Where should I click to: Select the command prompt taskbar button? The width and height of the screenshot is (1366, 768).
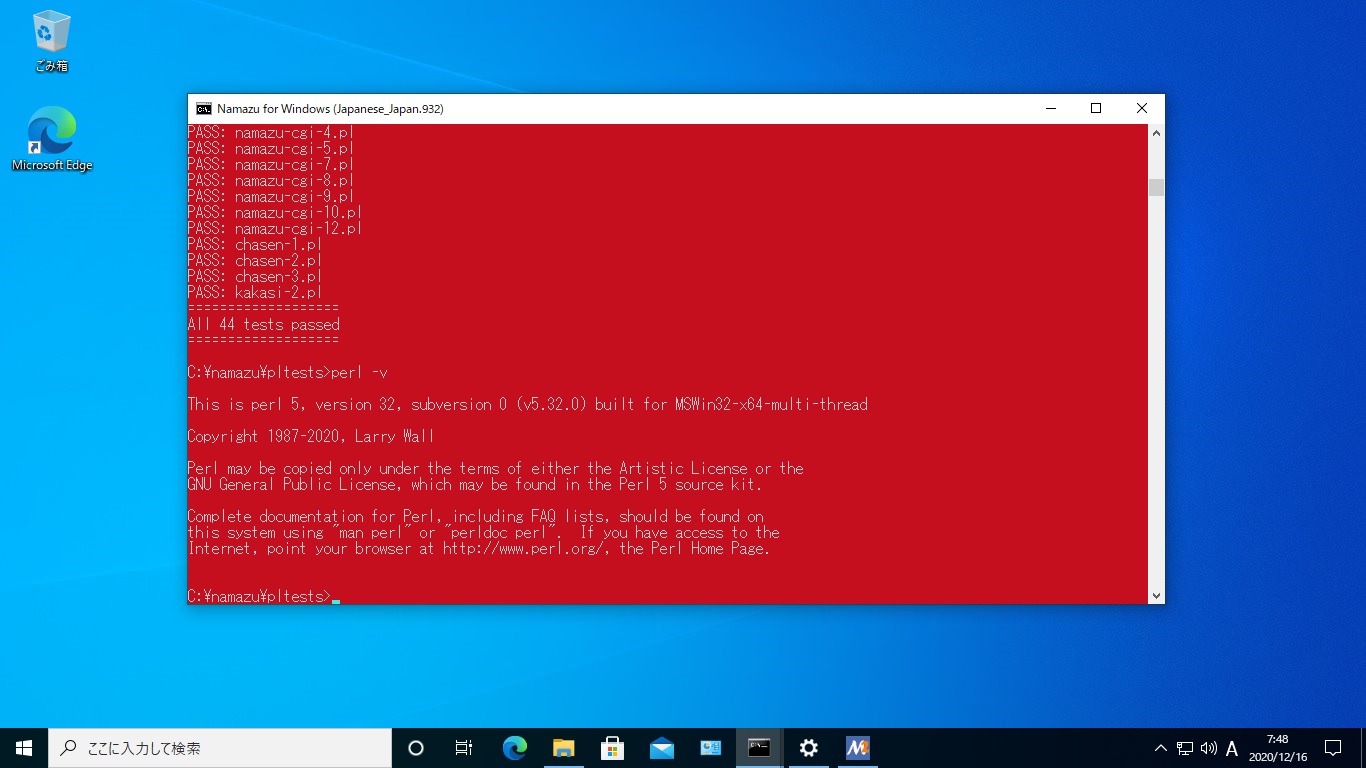pos(759,748)
